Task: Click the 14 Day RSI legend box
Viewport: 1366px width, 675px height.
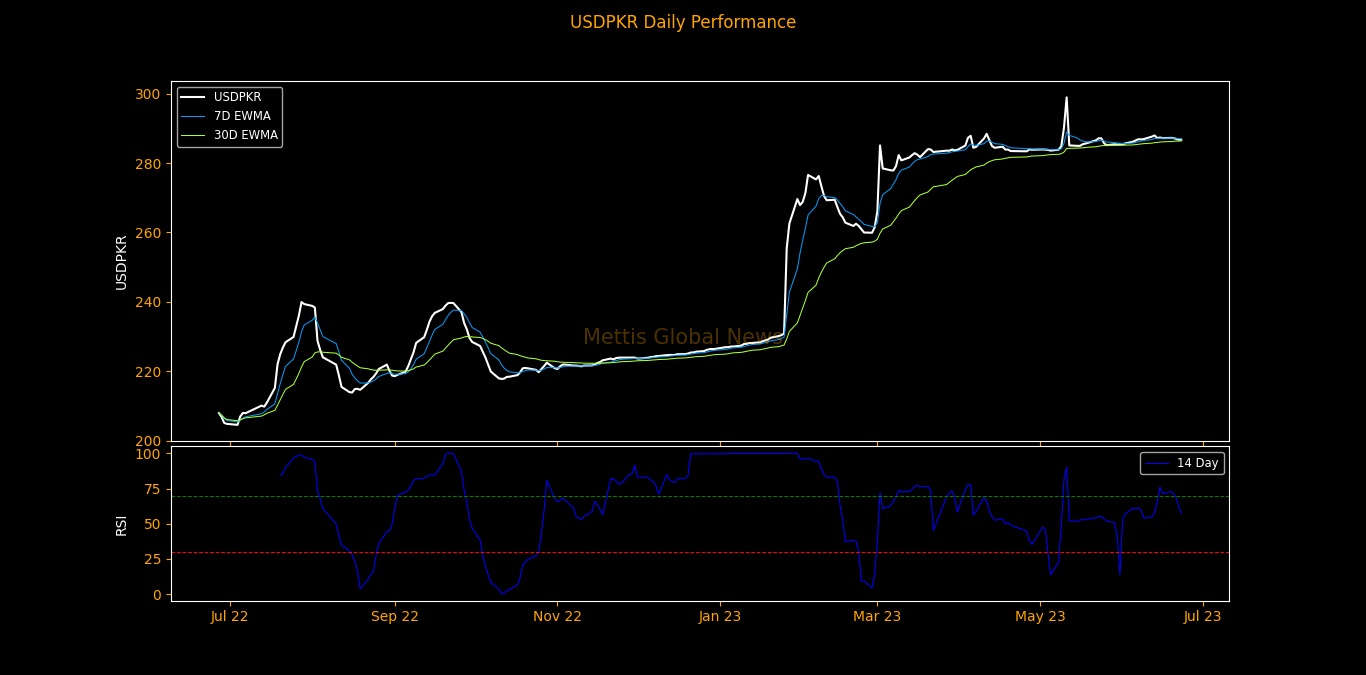Action: pyautogui.click(x=1182, y=463)
